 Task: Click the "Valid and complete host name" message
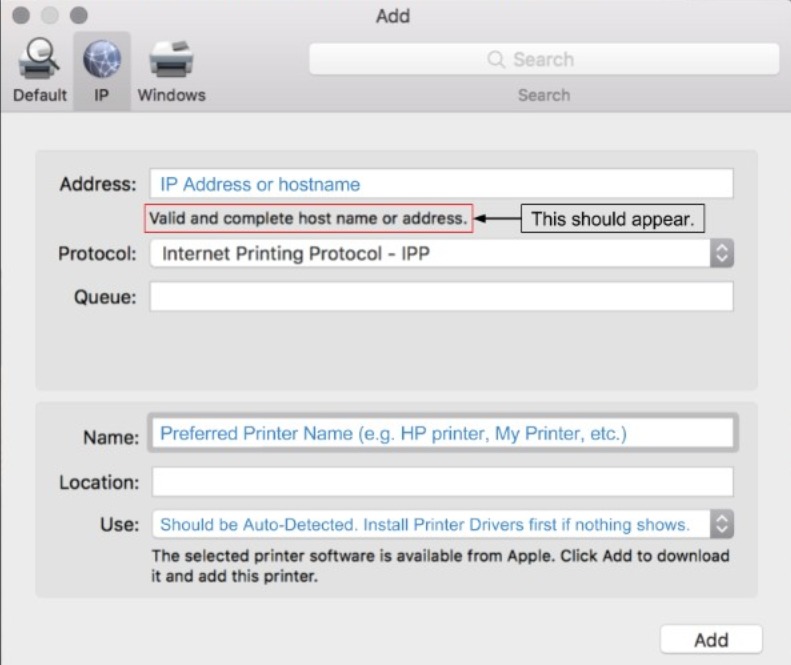pos(308,219)
